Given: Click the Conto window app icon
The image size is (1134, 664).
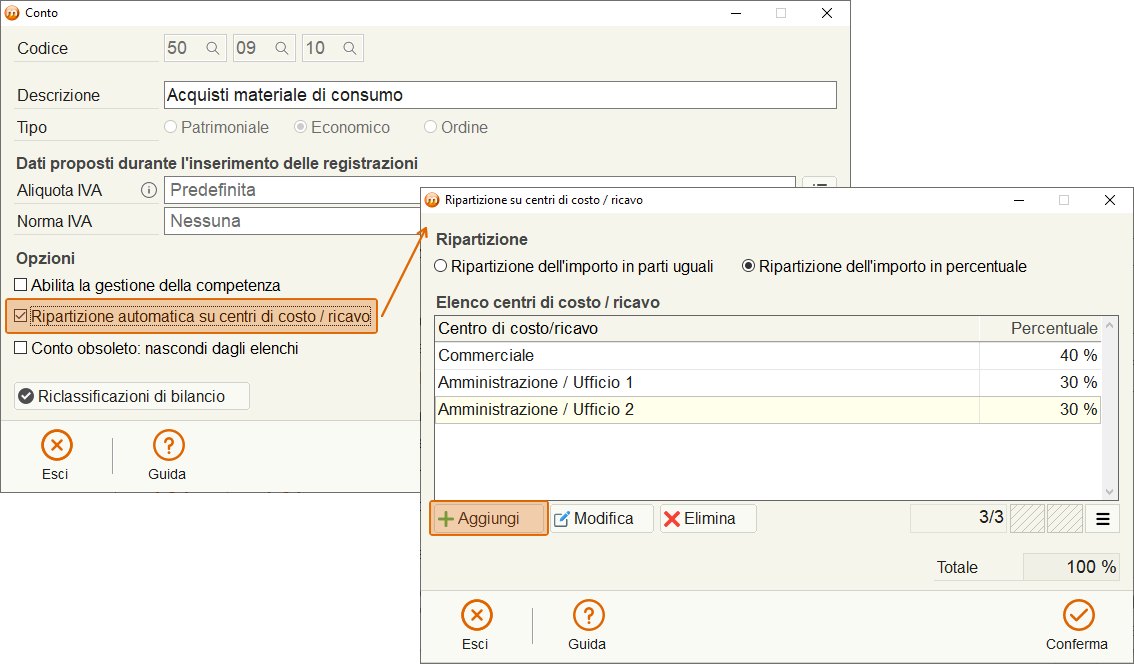Looking at the screenshot, I should click(12, 13).
